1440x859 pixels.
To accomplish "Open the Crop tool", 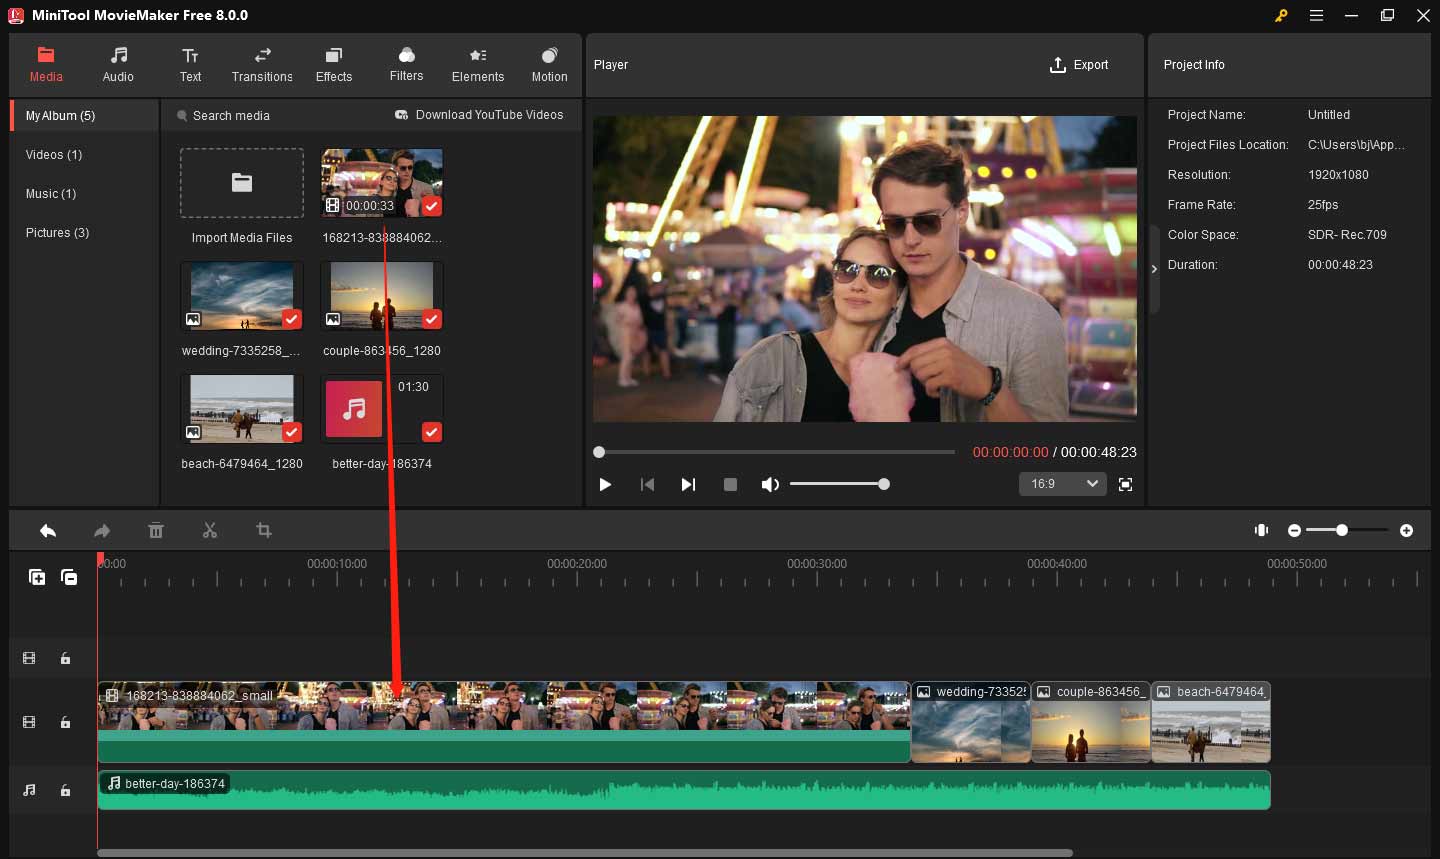I will (x=264, y=531).
